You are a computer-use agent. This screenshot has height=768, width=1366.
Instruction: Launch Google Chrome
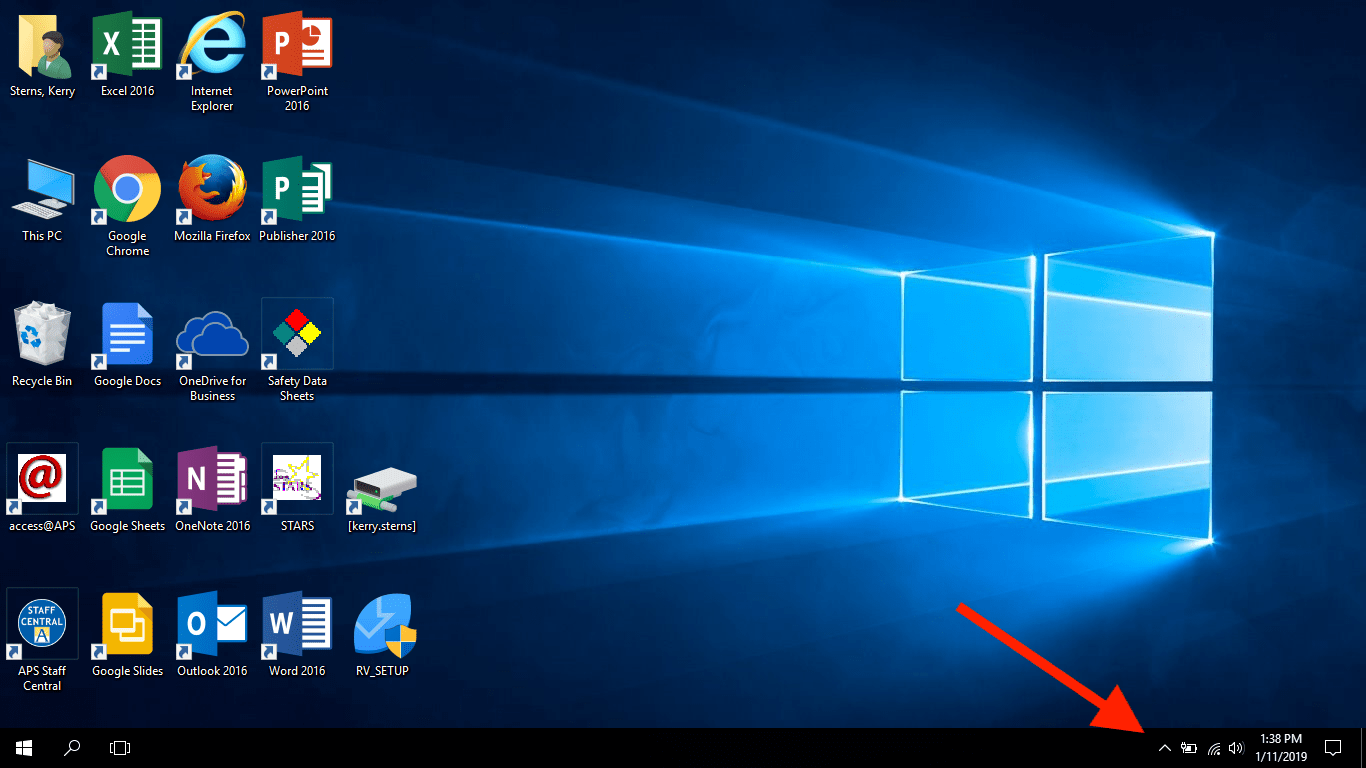126,190
